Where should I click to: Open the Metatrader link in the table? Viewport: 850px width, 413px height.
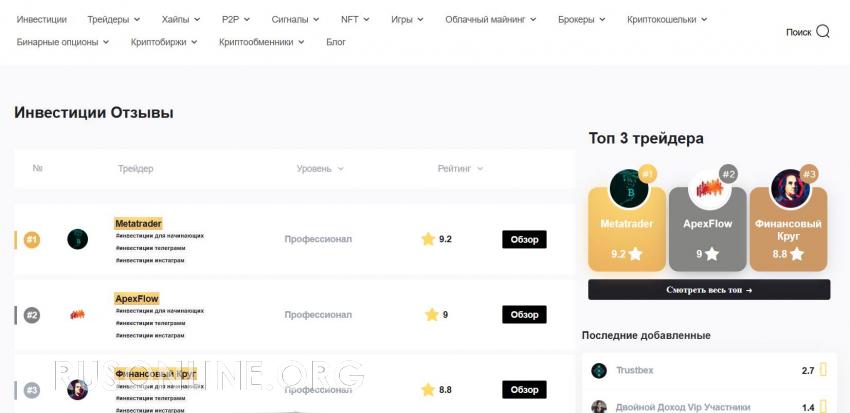coord(138,223)
